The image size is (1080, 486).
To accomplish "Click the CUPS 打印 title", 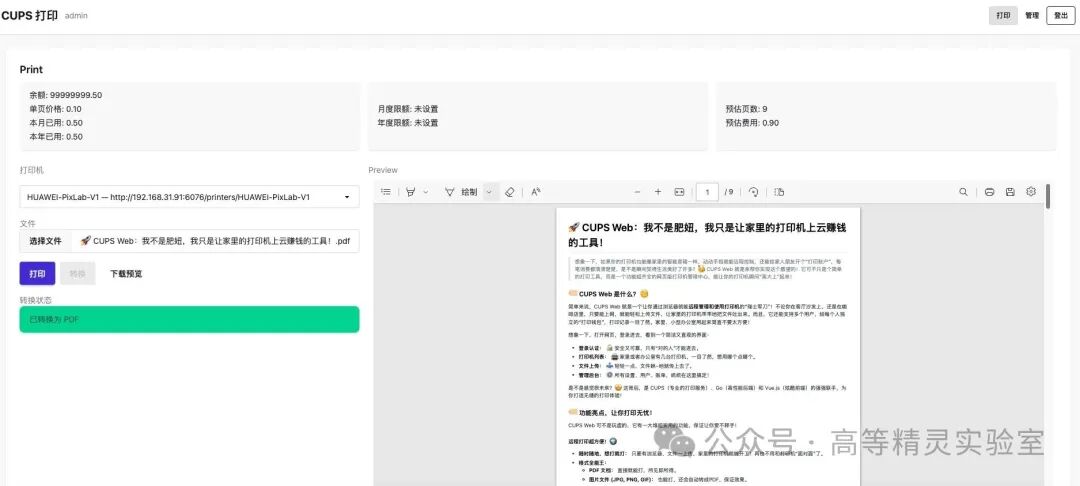I will pyautogui.click(x=30, y=15).
